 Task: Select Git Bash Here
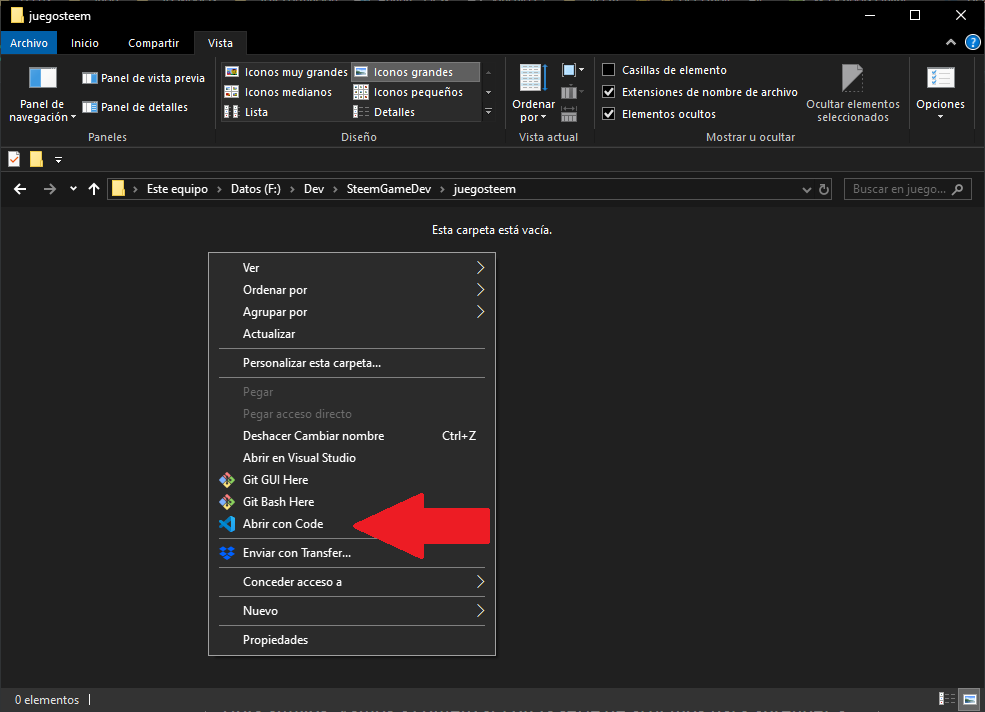point(352,501)
